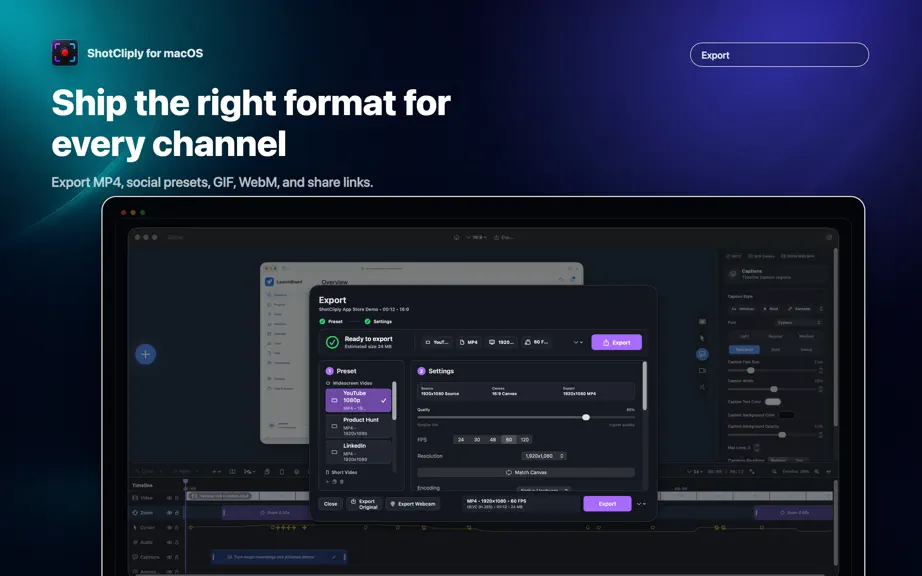The width and height of the screenshot is (922, 576).
Task: Select the top background tool in side toolbar
Action: (x=702, y=322)
